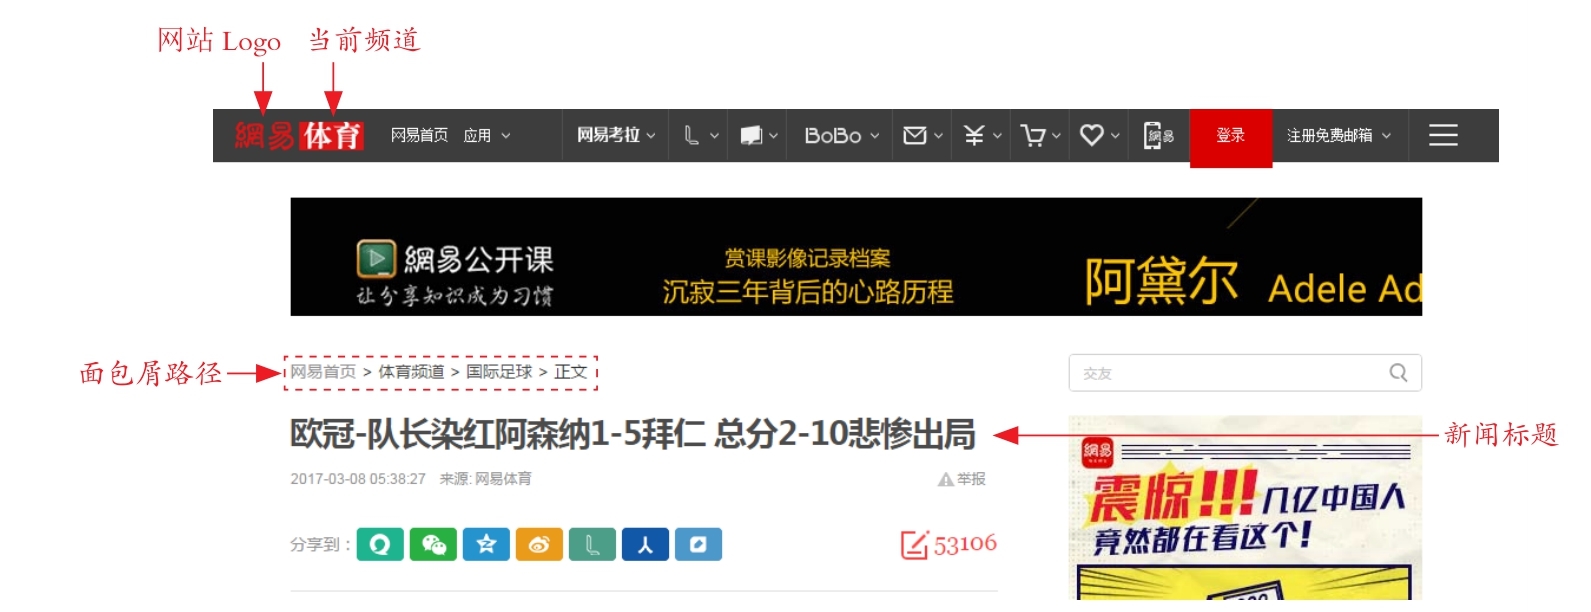Viewport: 1591px width, 612px height.
Task: Click the NetEase 網易 logo
Action: pos(264,135)
